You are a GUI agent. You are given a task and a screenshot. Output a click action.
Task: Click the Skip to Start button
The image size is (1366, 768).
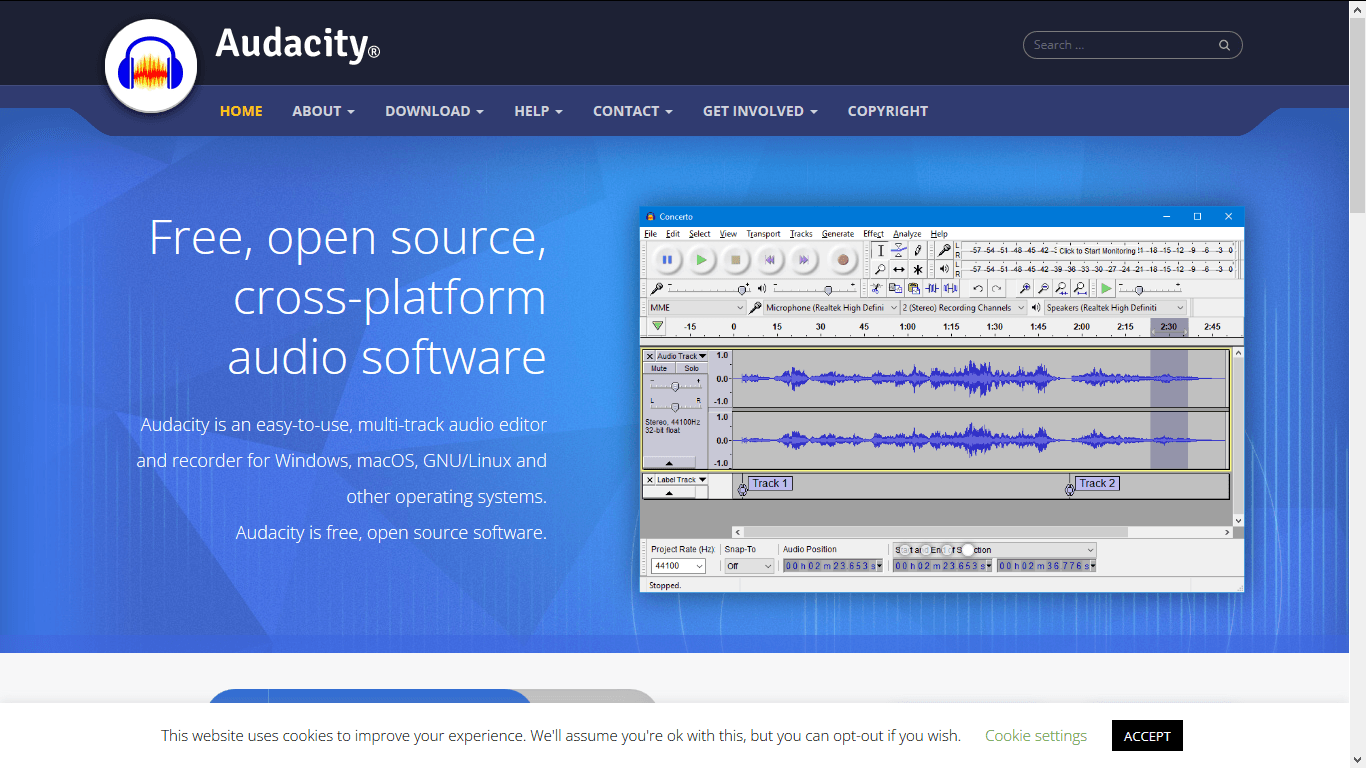pyautogui.click(x=769, y=260)
